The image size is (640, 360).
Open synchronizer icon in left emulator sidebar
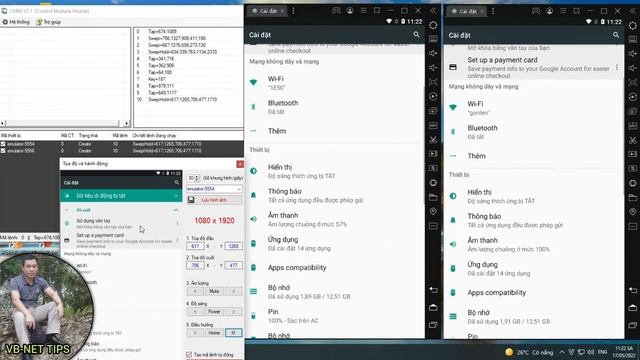coord(433,96)
